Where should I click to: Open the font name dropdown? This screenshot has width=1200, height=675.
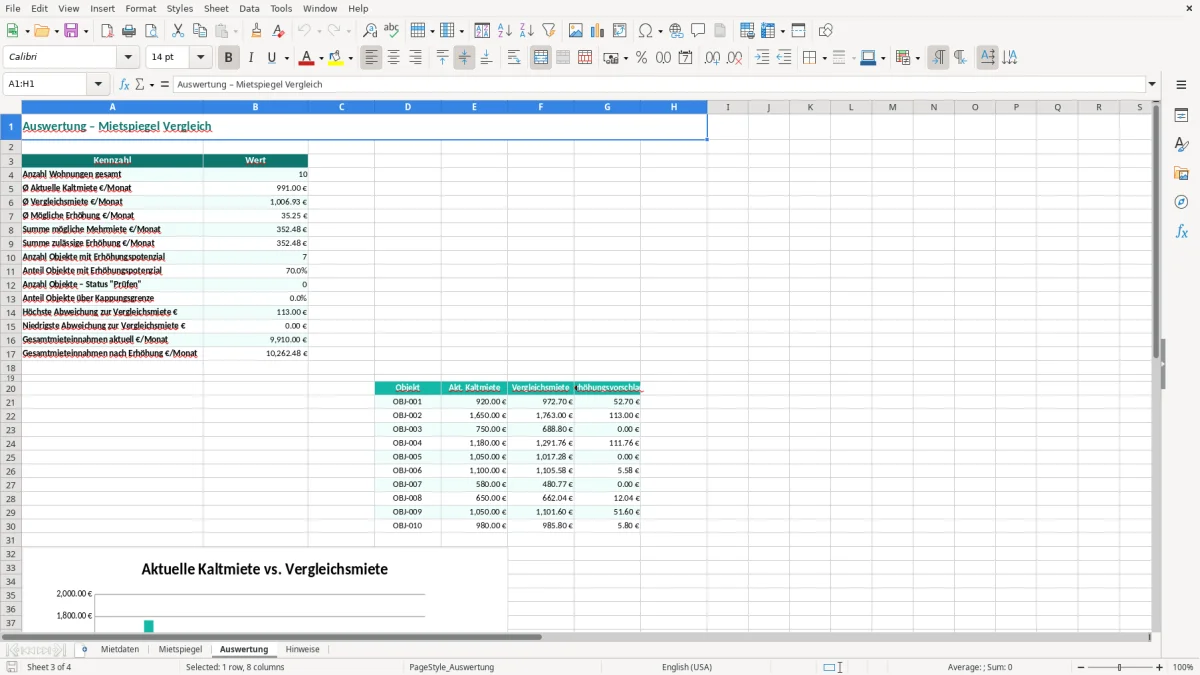click(x=128, y=58)
